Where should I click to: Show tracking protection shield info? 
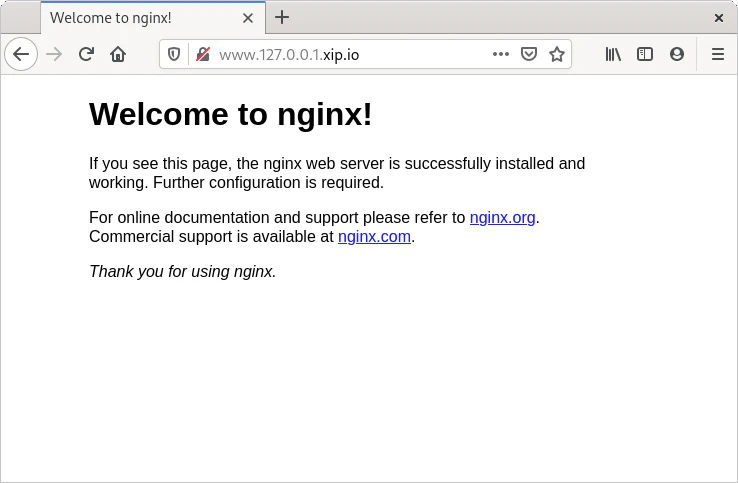(x=174, y=55)
